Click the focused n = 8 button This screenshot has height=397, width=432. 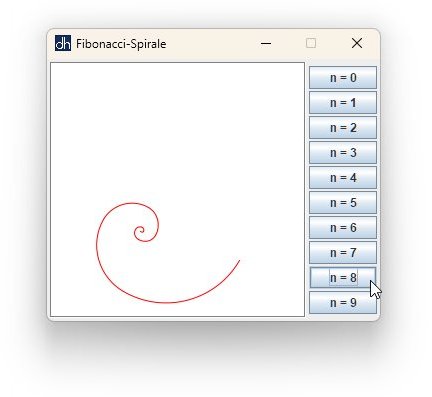click(343, 278)
